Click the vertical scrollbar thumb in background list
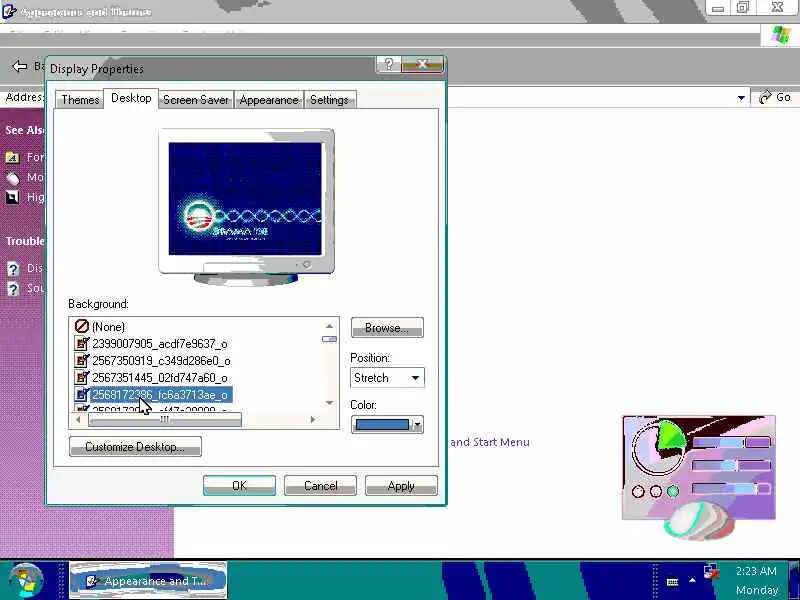The image size is (800, 600). pyautogui.click(x=330, y=339)
